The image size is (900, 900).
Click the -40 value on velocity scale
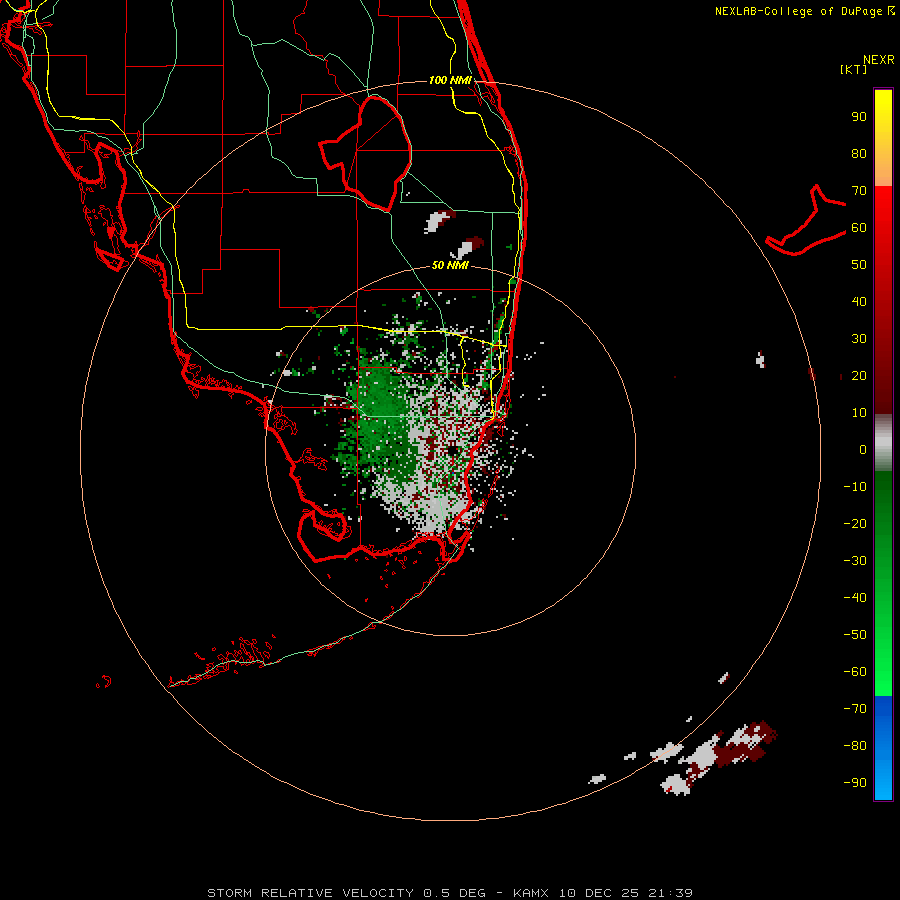pos(855,598)
